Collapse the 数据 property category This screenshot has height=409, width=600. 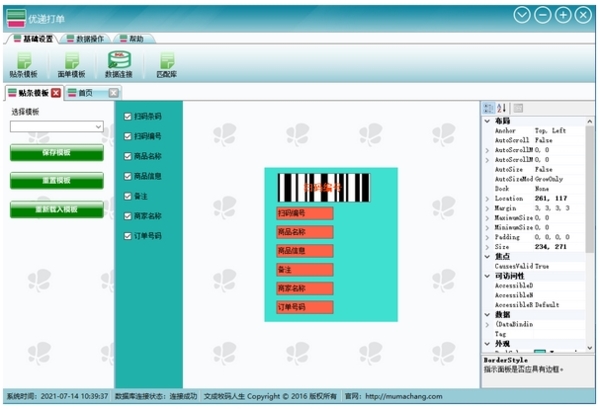click(487, 314)
